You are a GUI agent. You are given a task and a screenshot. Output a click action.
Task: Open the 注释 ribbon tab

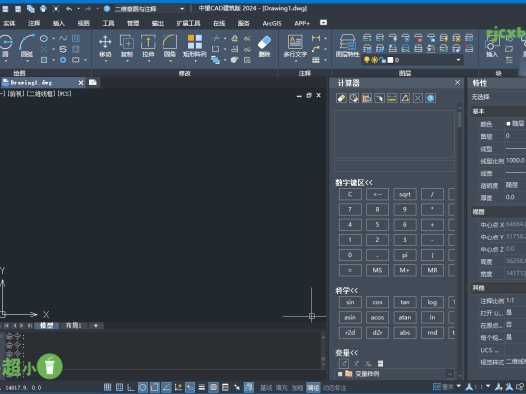click(x=34, y=23)
